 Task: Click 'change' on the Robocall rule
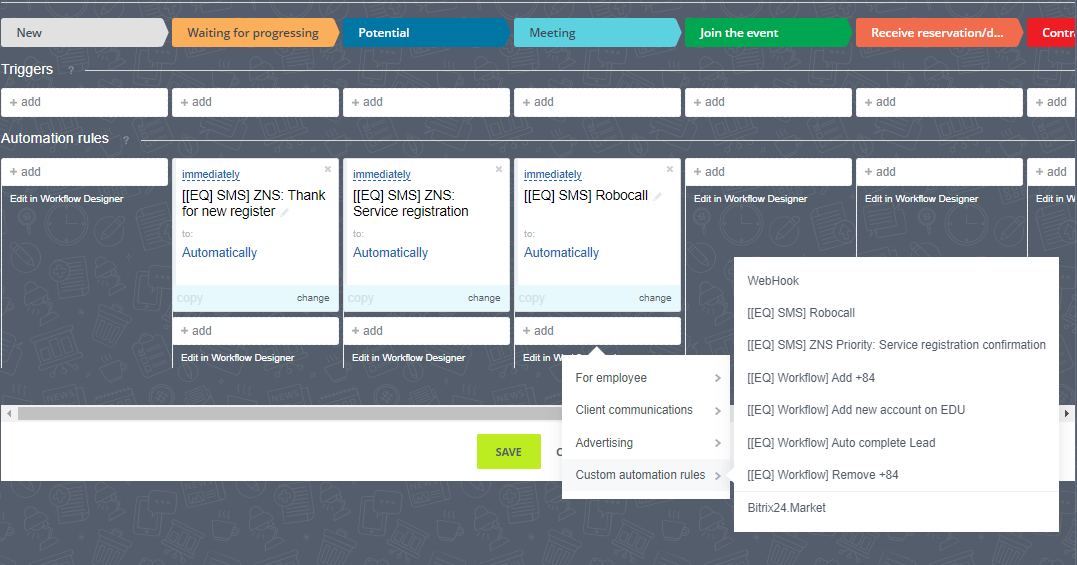click(x=655, y=298)
